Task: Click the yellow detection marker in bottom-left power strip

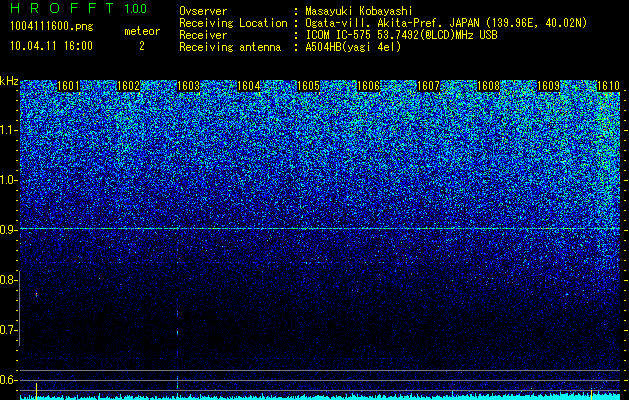Action: coord(37,391)
